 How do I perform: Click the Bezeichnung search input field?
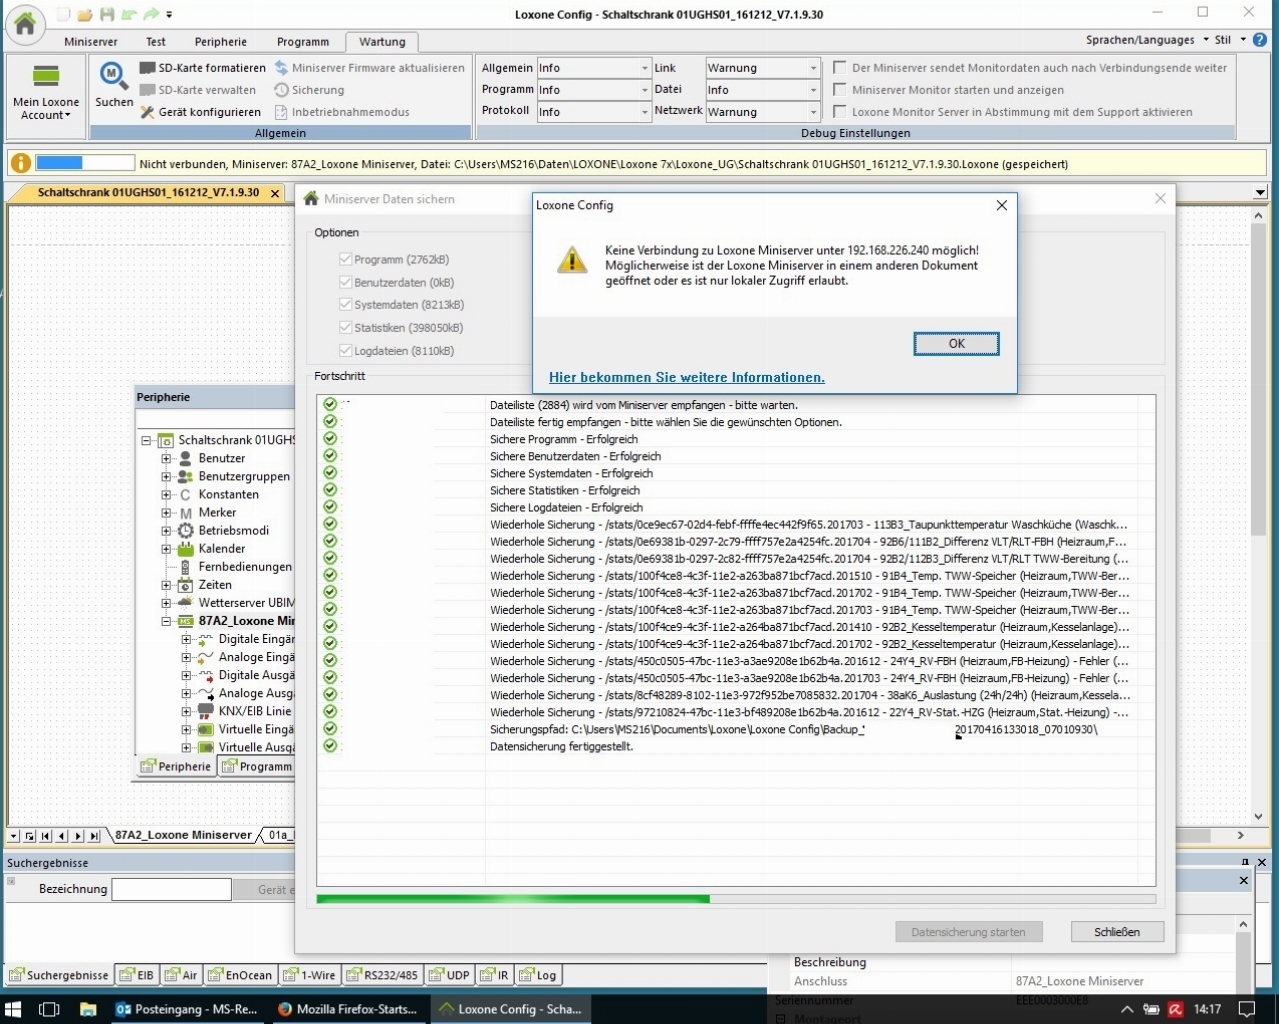(172, 889)
